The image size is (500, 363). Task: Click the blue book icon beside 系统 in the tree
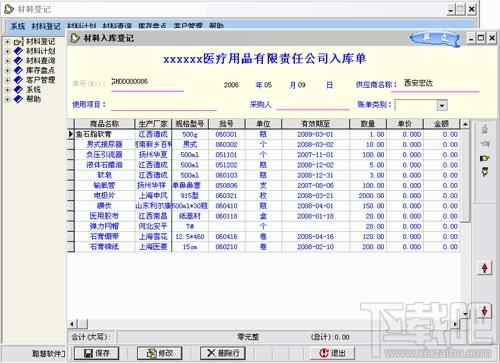click(x=18, y=90)
